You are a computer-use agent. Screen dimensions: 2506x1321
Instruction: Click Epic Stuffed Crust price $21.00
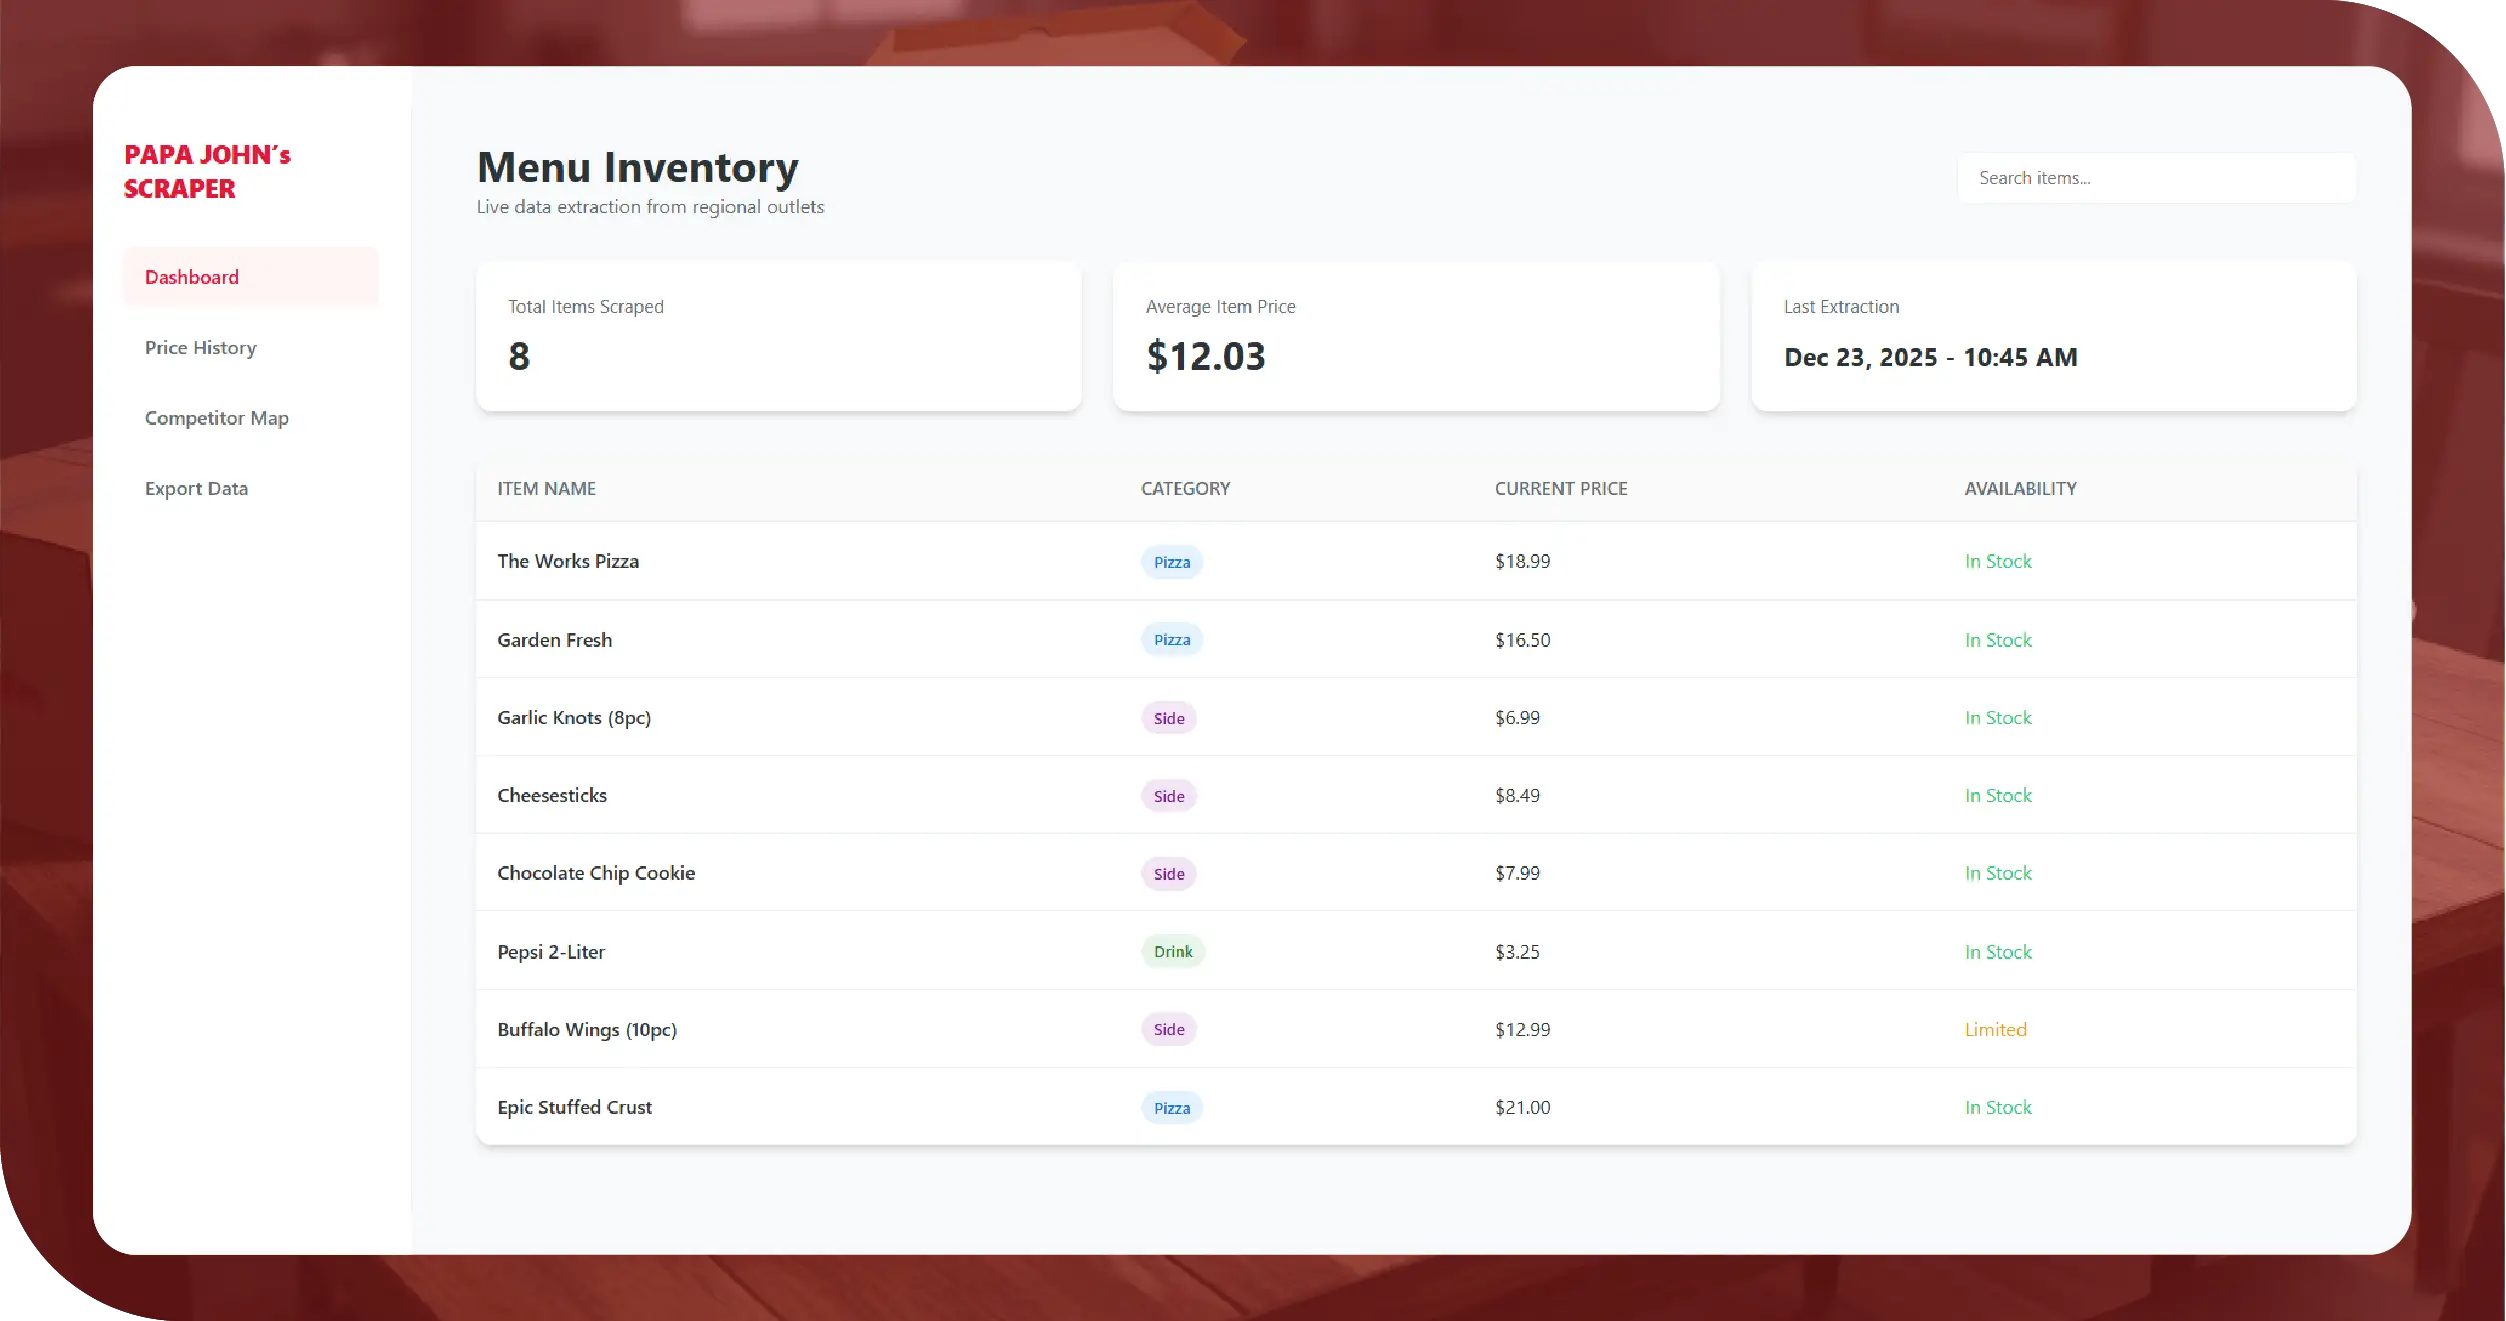1522,1108
